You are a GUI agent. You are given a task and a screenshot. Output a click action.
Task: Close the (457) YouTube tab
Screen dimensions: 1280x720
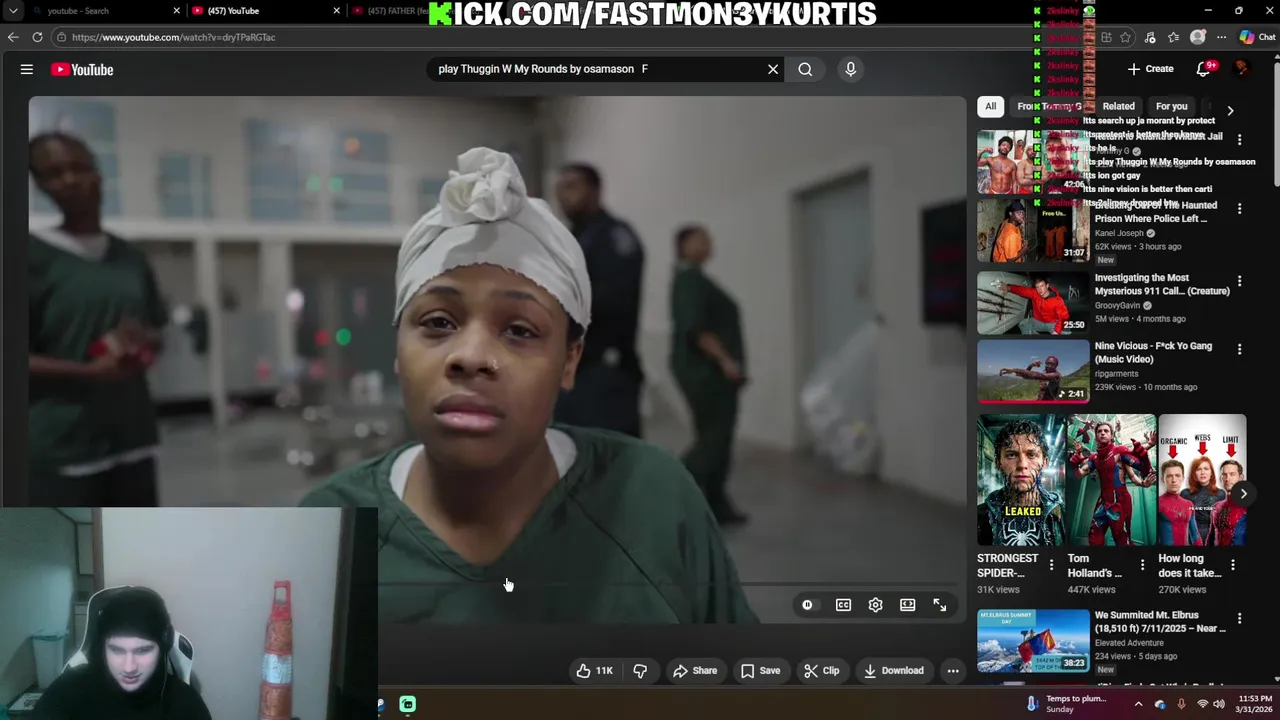click(x=337, y=11)
